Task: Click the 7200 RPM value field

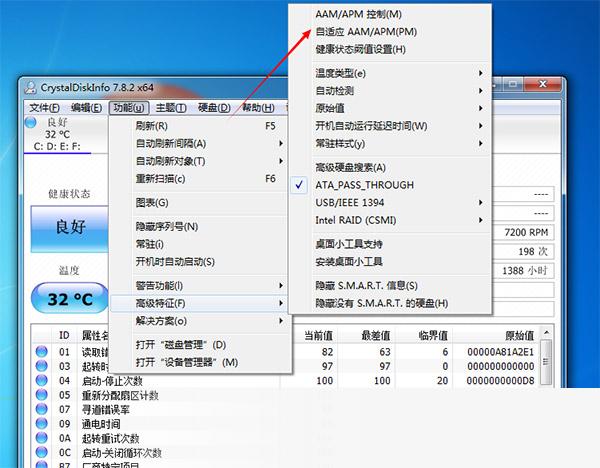Action: 523,232
